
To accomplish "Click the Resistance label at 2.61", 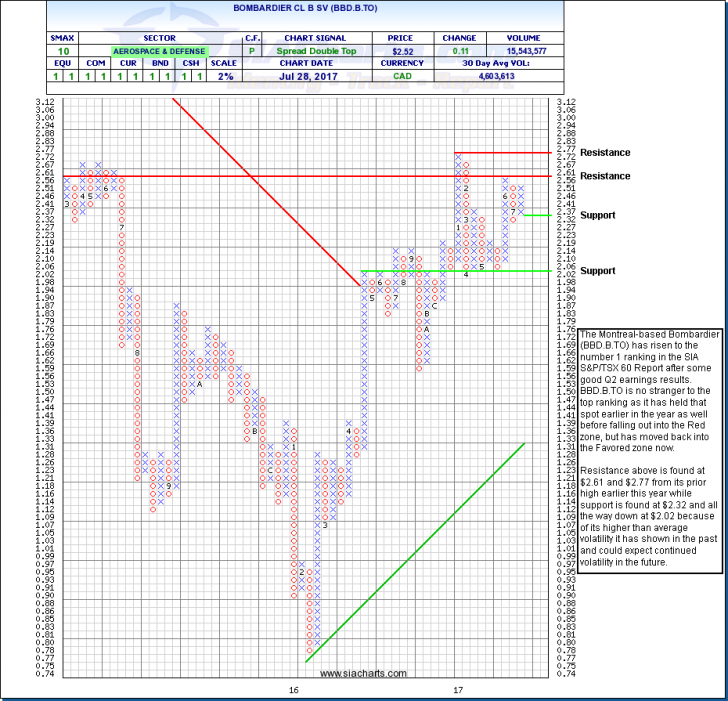I will tap(605, 176).
